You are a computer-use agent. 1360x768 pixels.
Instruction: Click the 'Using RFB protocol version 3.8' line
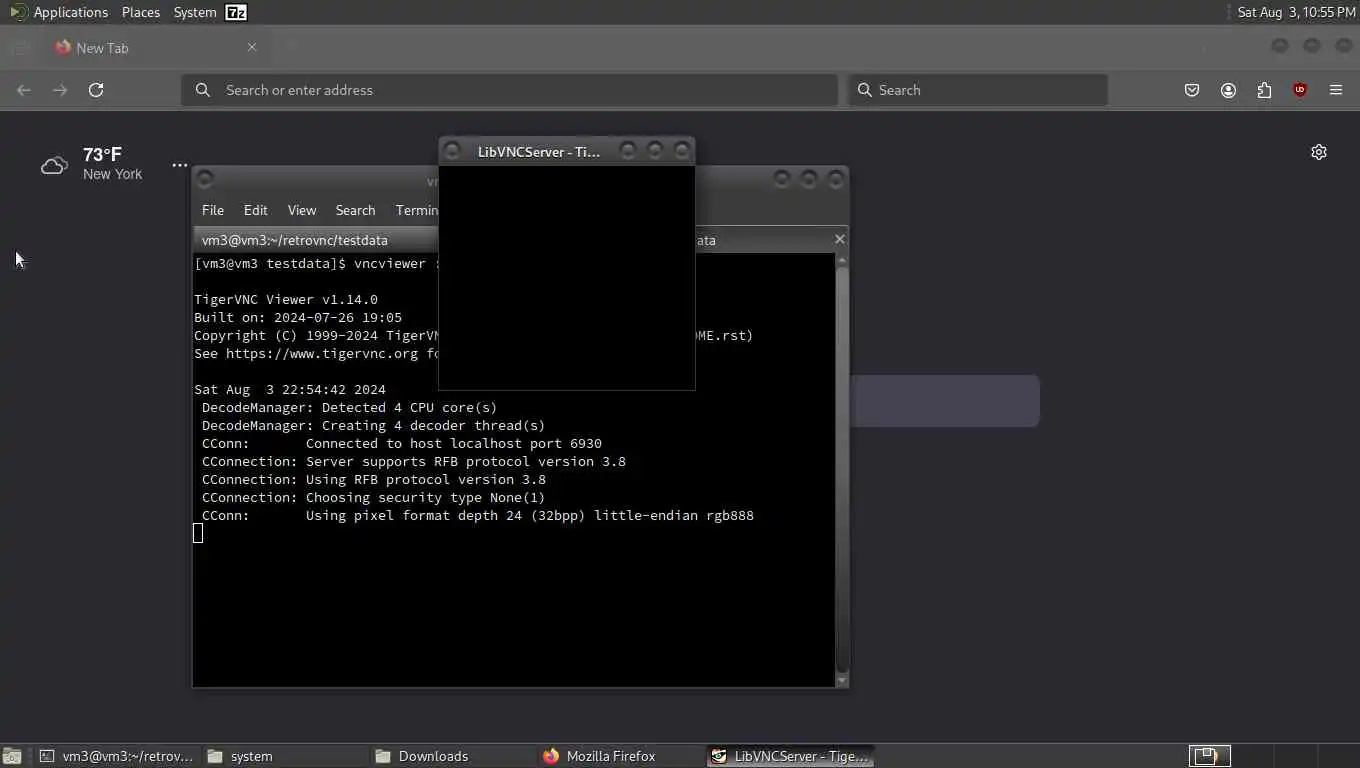374,479
